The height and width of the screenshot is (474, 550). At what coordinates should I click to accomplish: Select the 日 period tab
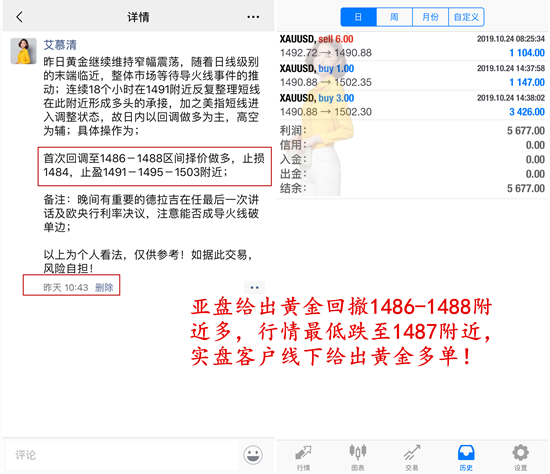click(x=358, y=17)
